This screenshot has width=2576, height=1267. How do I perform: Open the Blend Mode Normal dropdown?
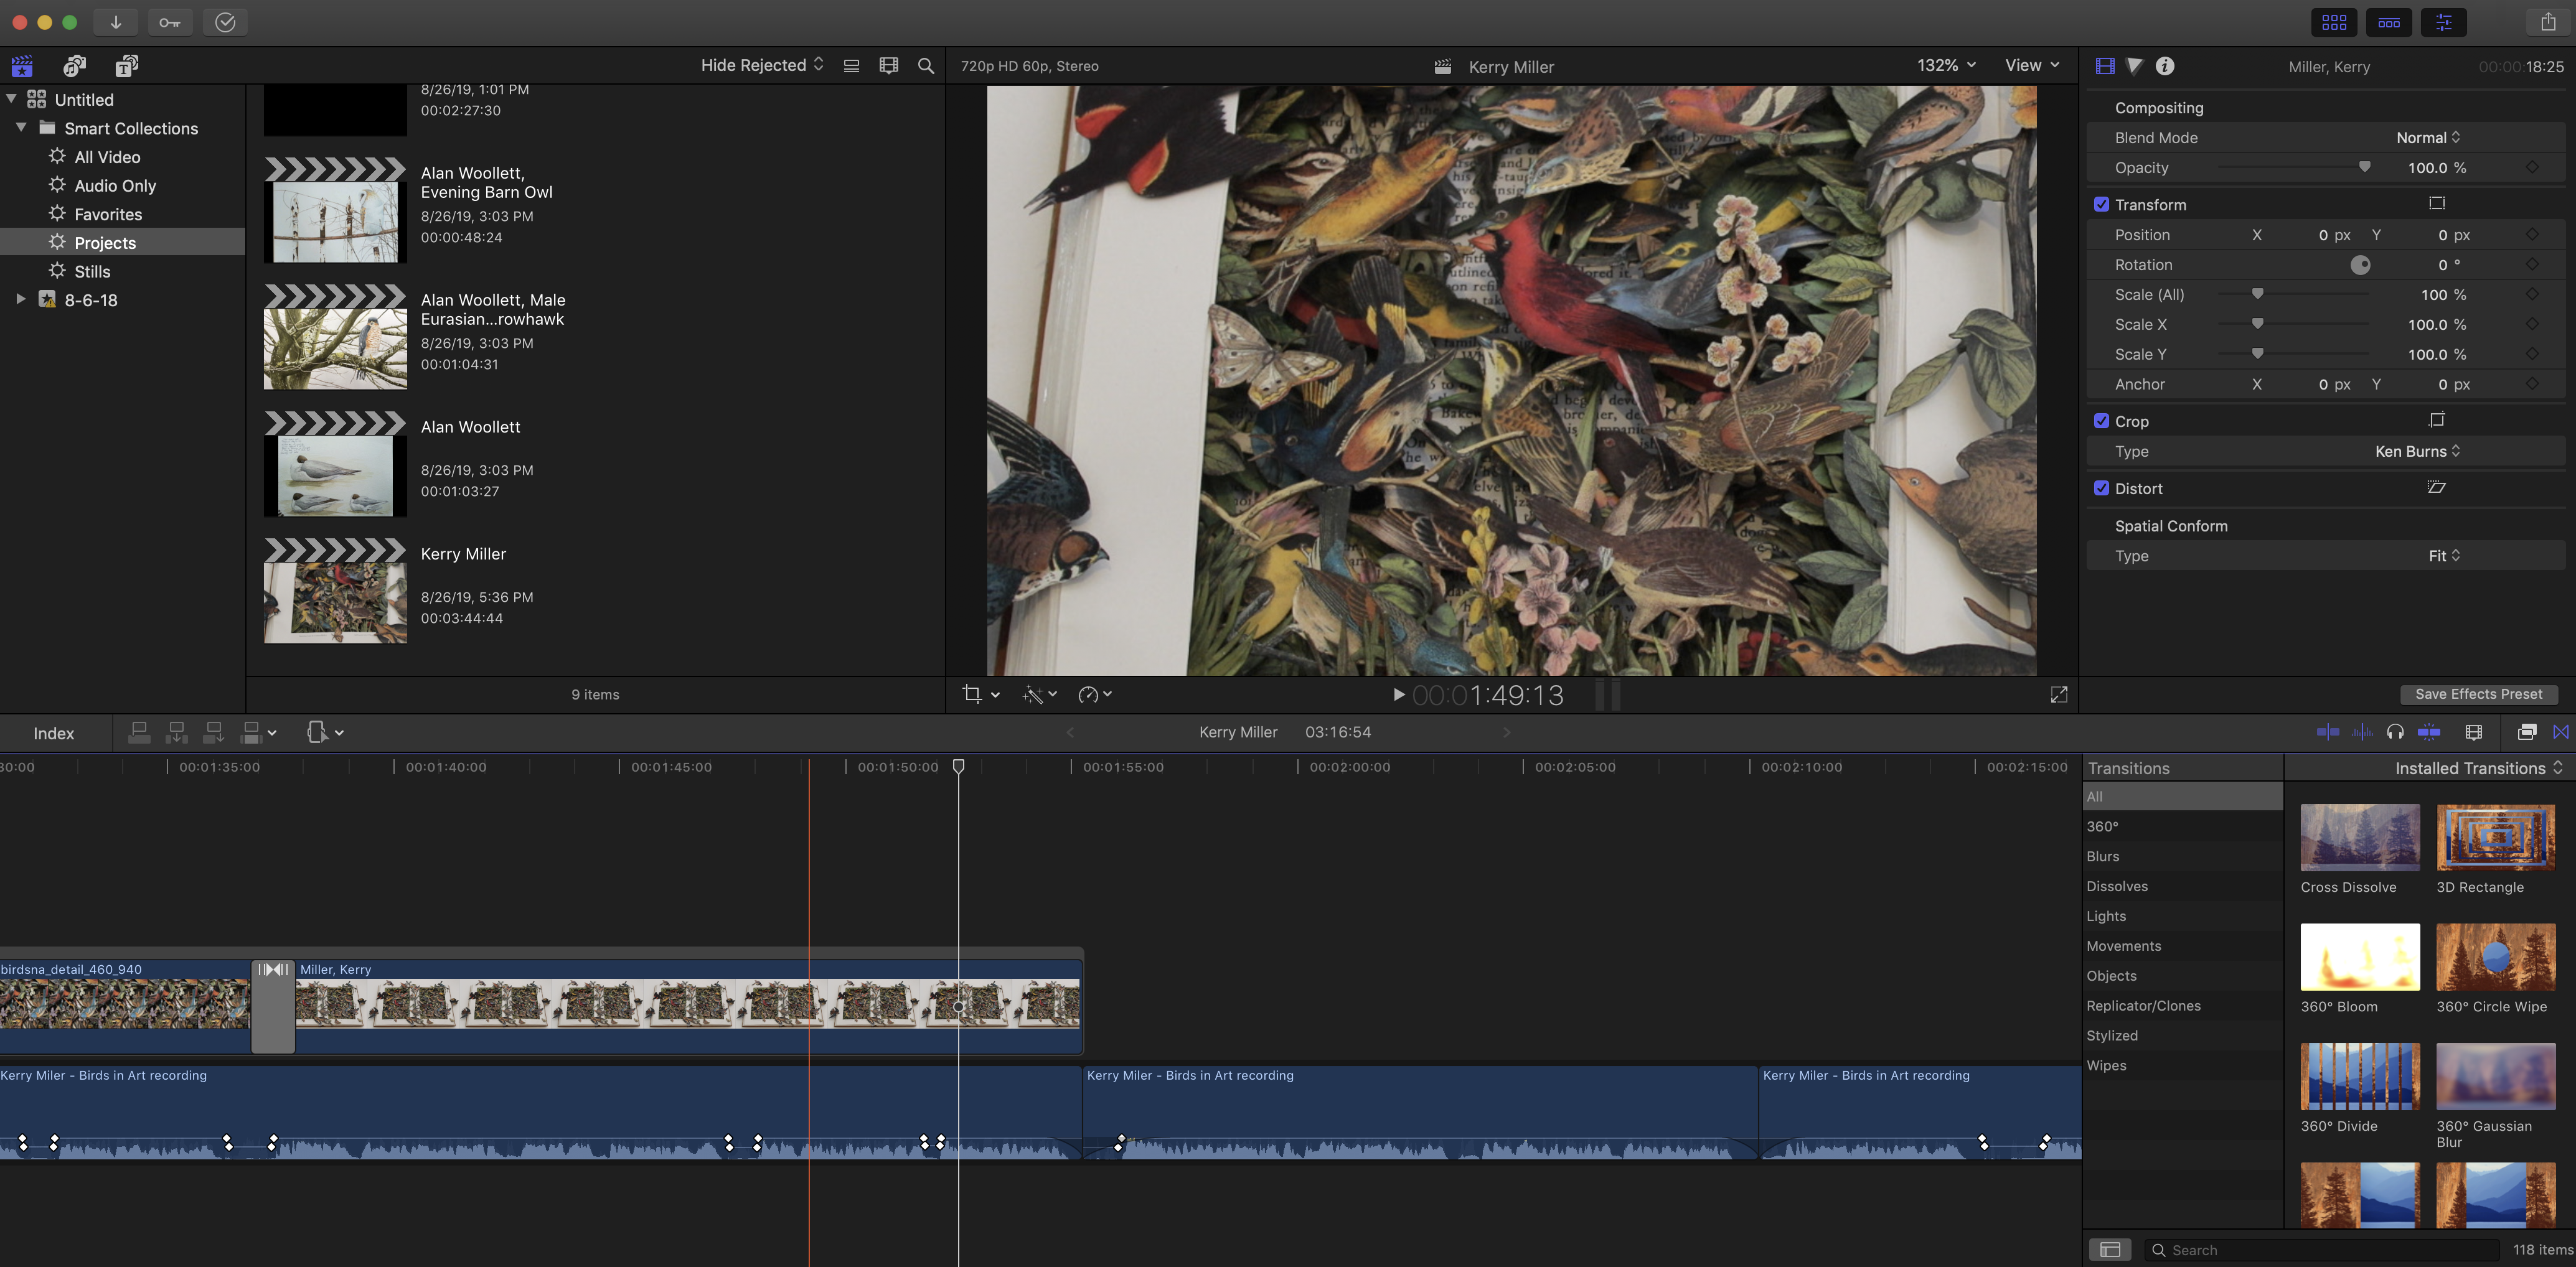pos(2428,137)
